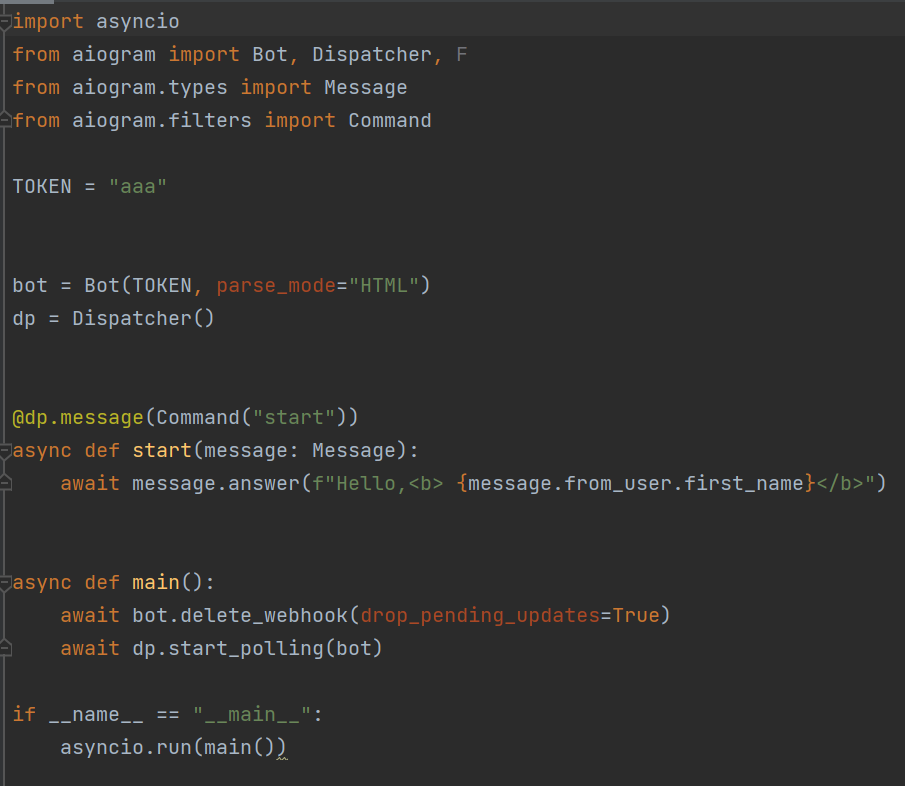Collapse the import block fold marker
Viewport: 905px width, 786px height.
pyautogui.click(x=5, y=22)
